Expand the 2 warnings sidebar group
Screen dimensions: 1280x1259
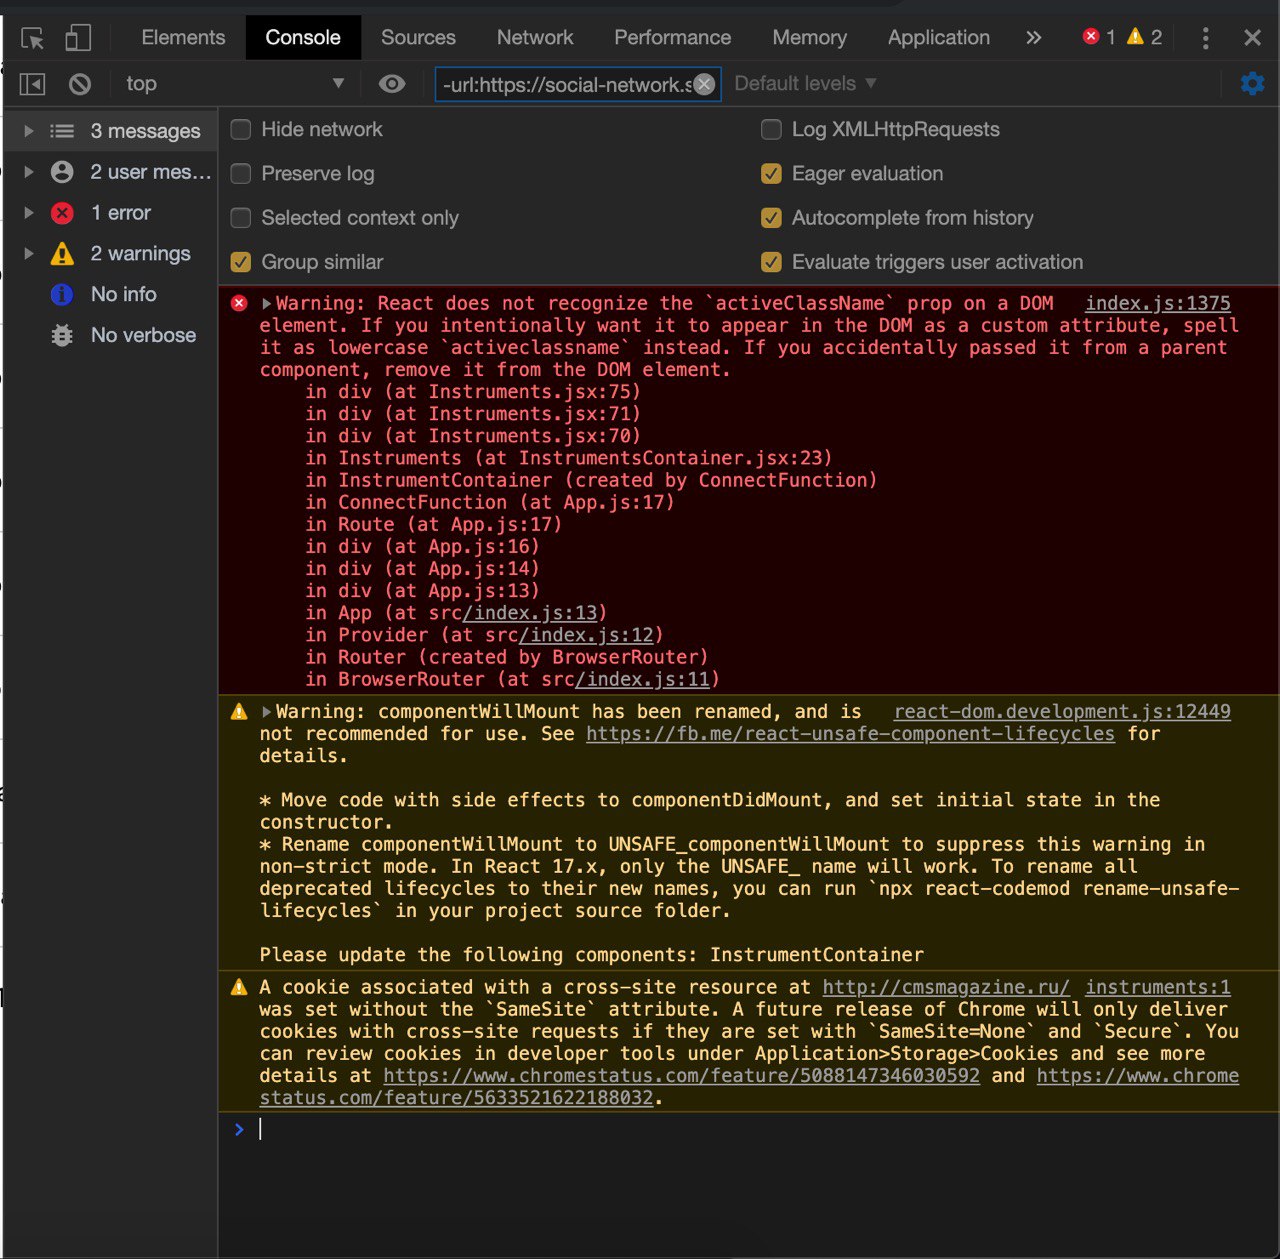(29, 254)
